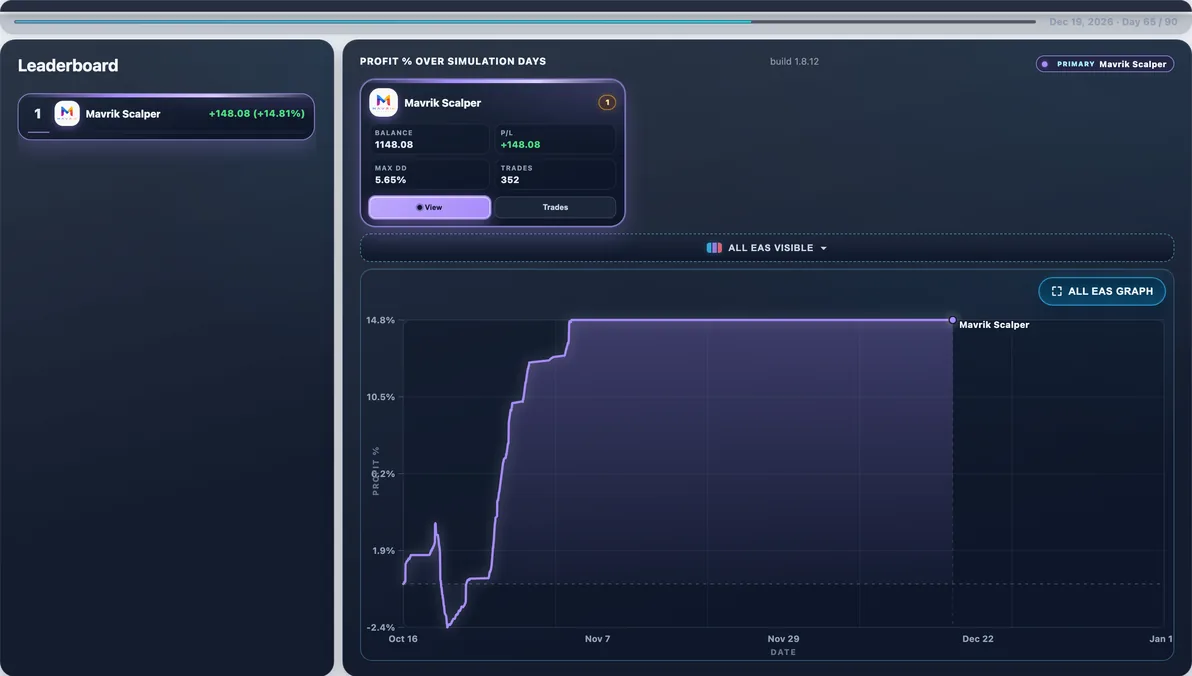The width and height of the screenshot is (1192, 676).
Task: Click the 10.5% y-axis label
Action: pyautogui.click(x=380, y=397)
